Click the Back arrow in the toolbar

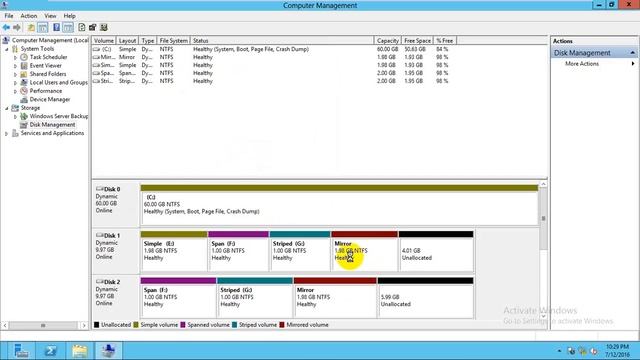coord(6,27)
